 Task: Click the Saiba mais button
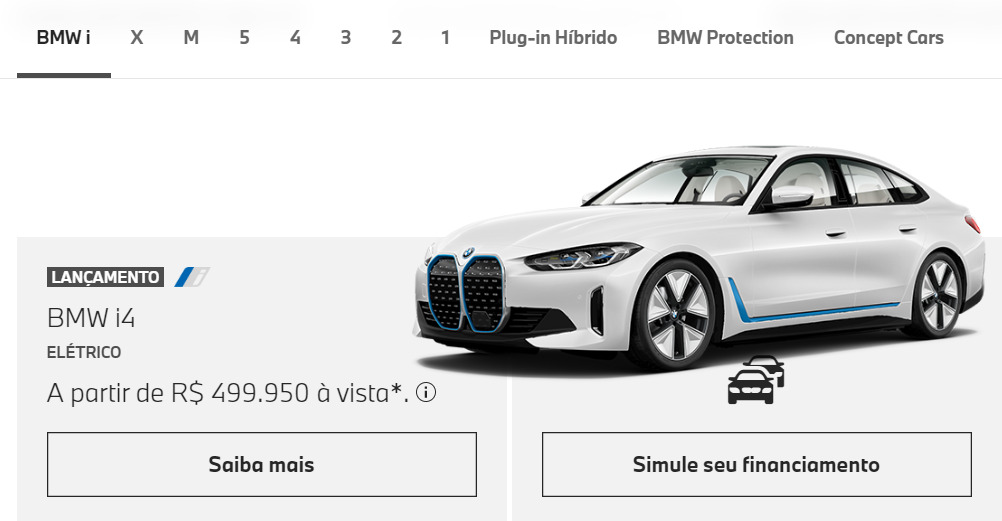pos(262,465)
